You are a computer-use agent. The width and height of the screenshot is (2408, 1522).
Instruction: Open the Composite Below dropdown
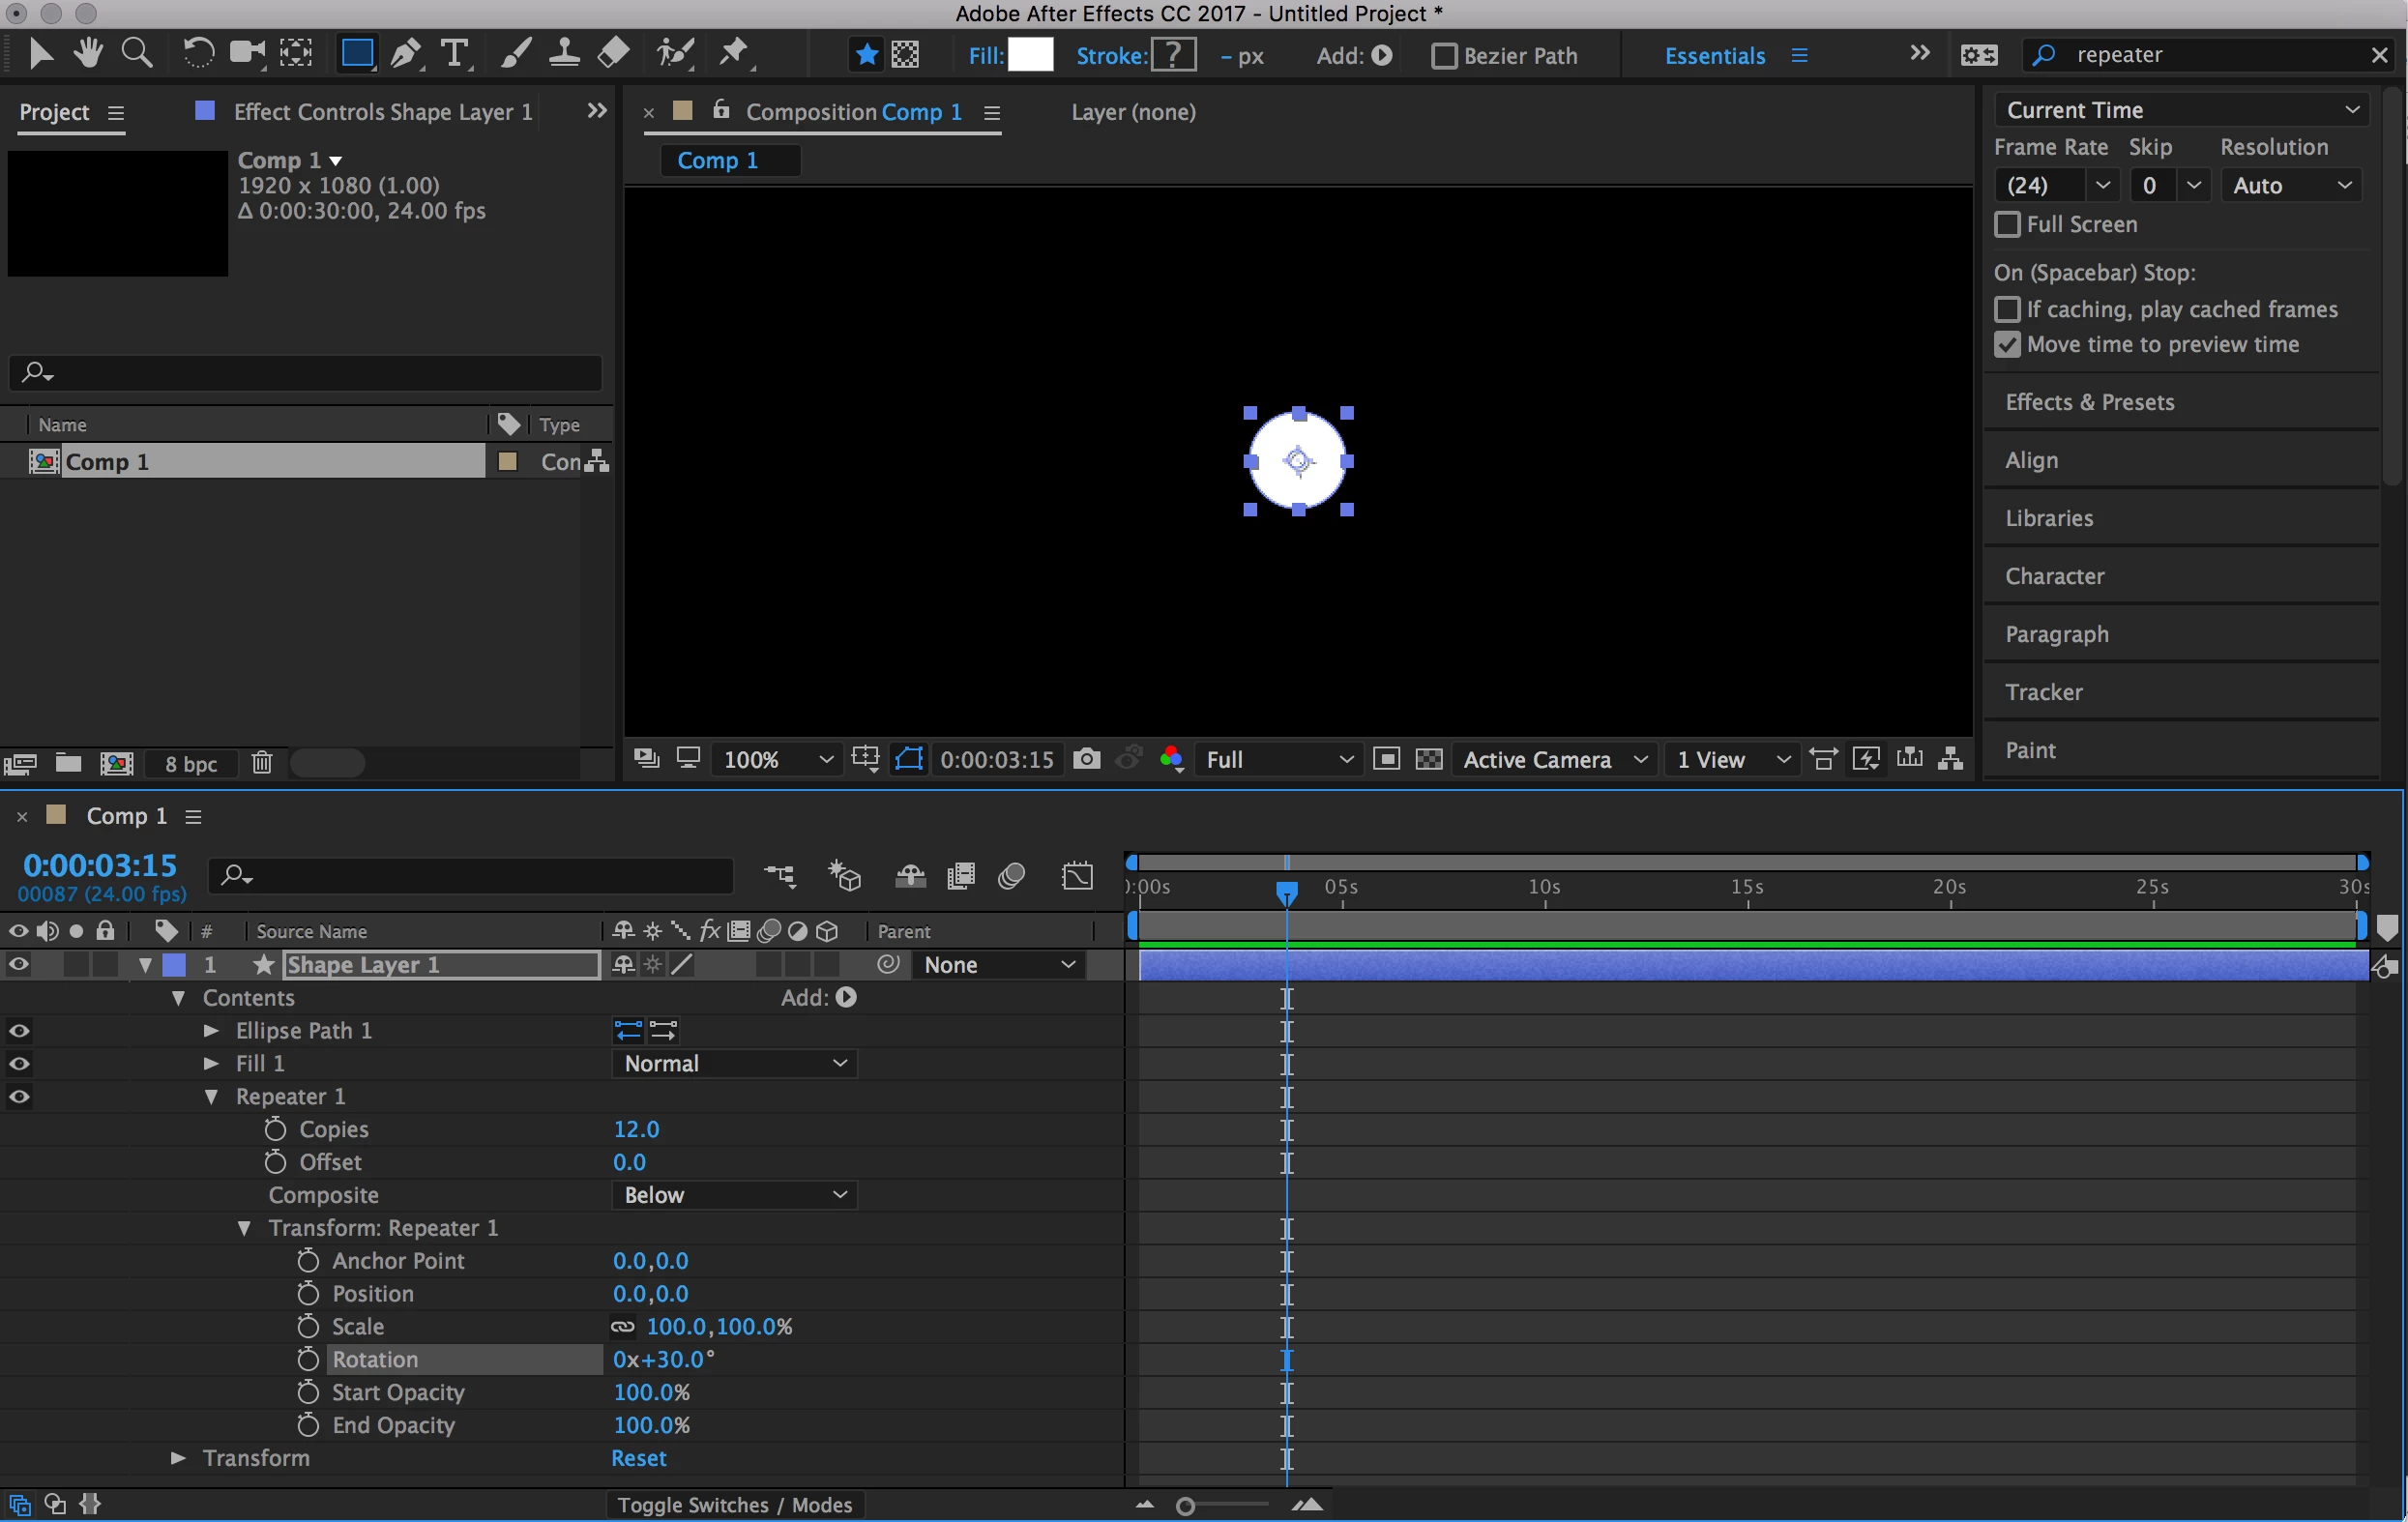[734, 1195]
